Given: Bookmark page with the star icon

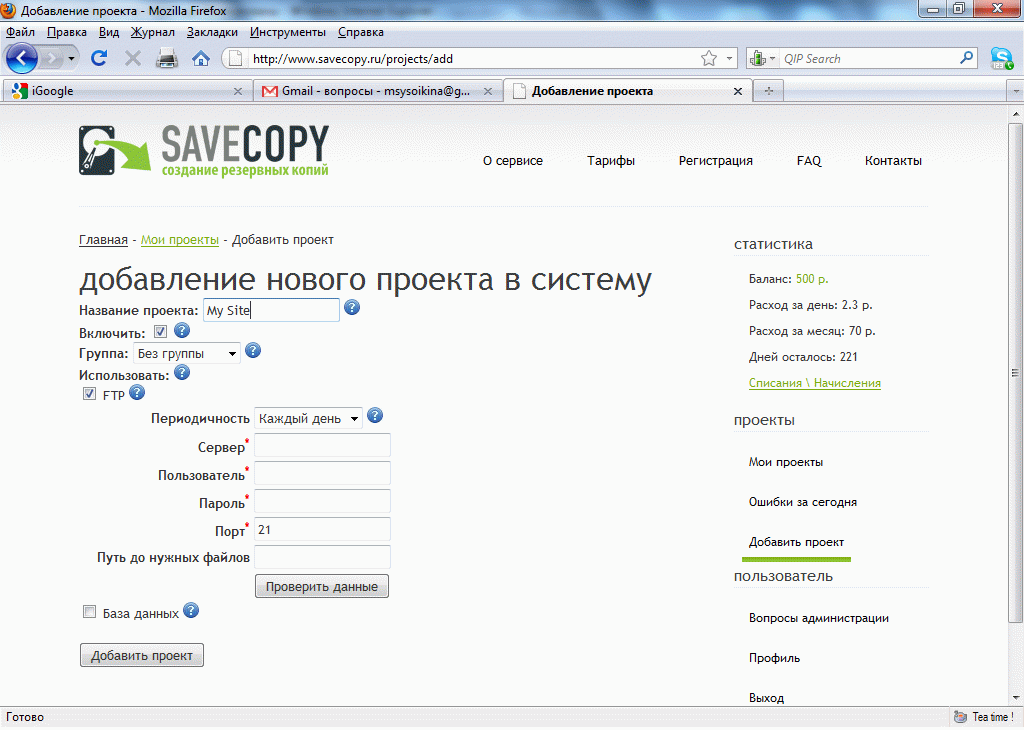Looking at the screenshot, I should (x=709, y=59).
